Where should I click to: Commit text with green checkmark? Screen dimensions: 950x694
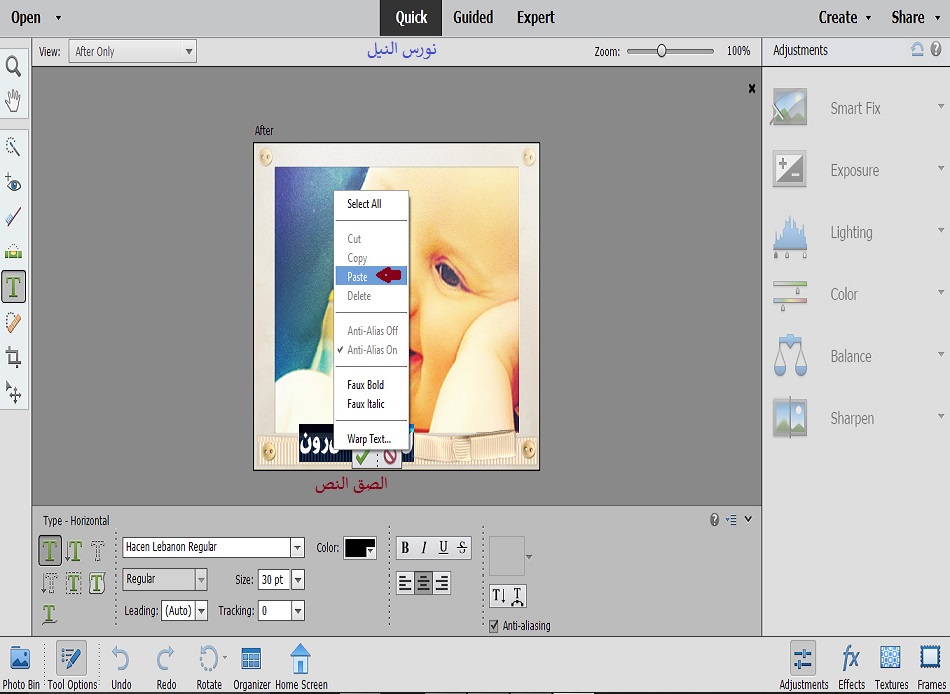coord(362,457)
